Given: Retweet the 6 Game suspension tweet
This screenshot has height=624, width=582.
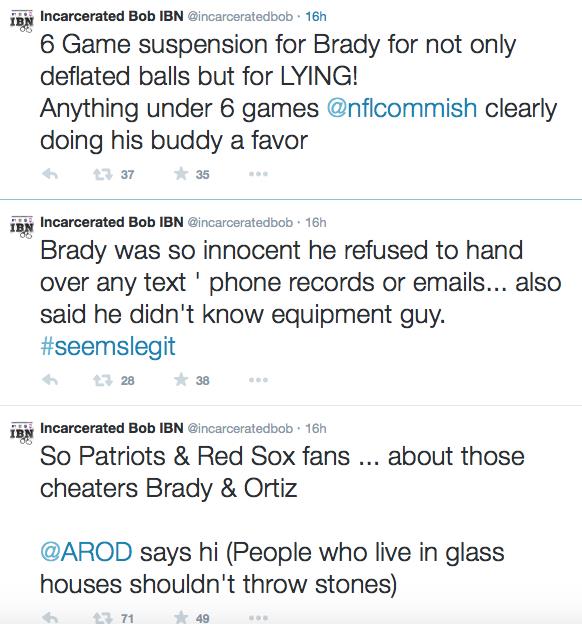Looking at the screenshot, I should (x=103, y=174).
